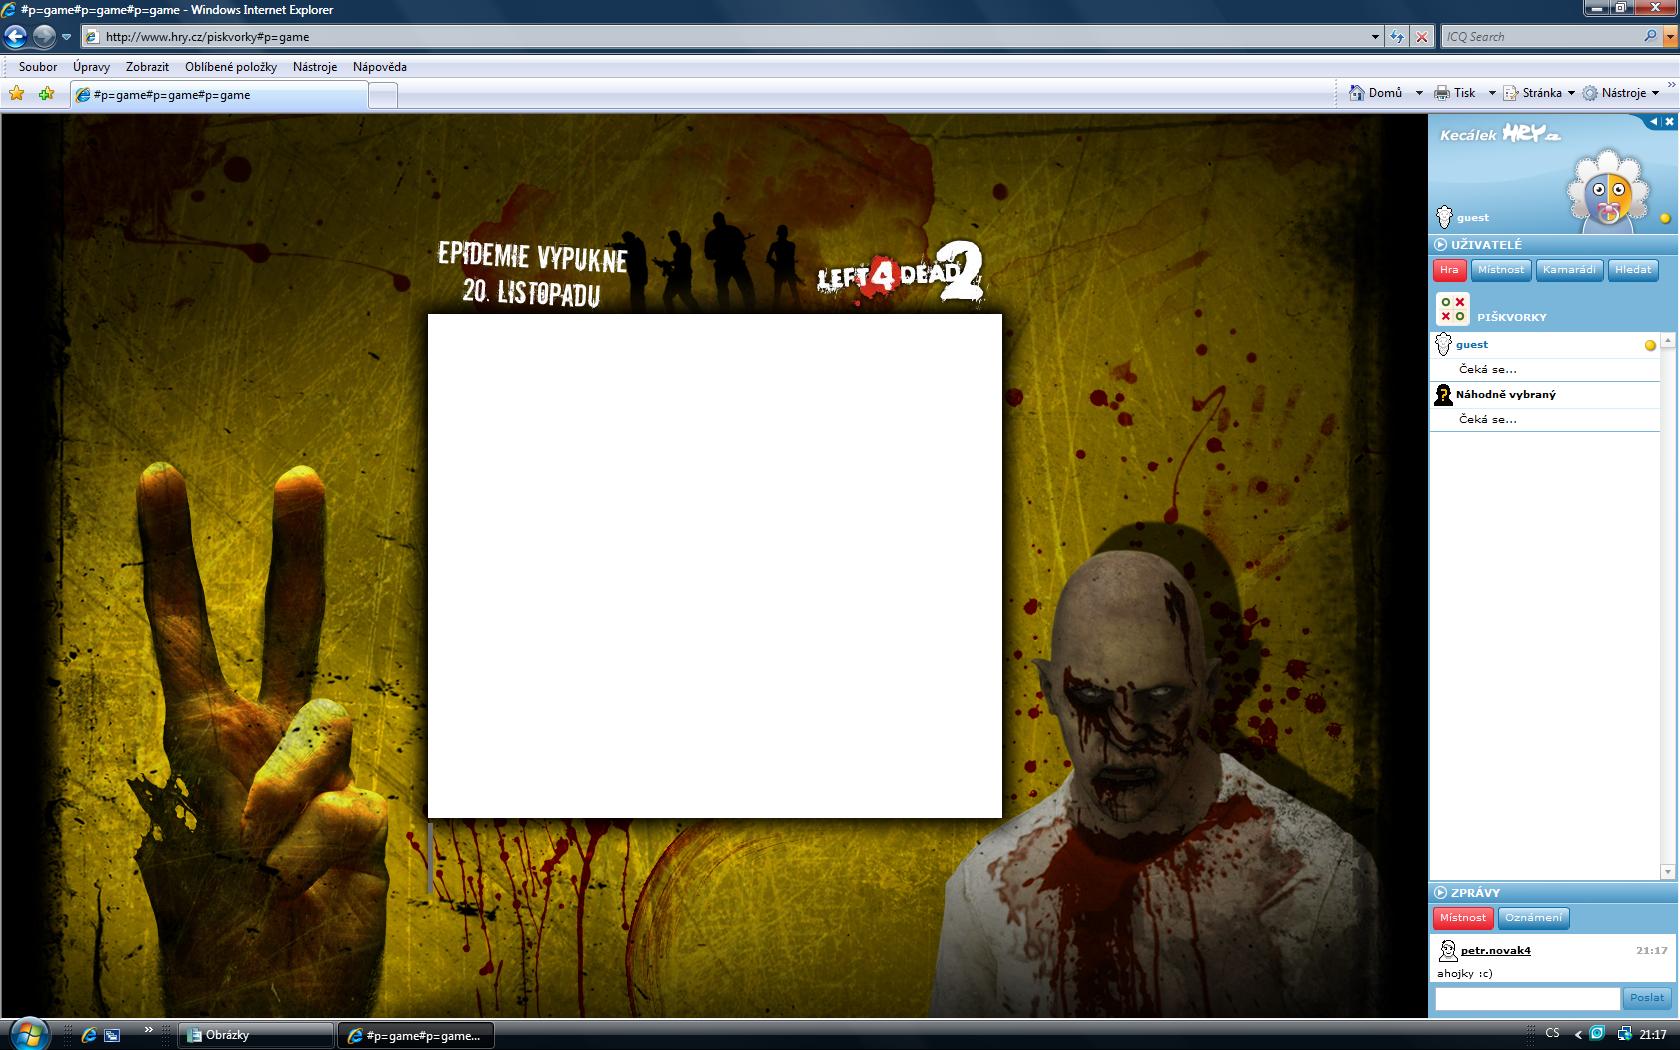Open the Stránka dropdown menu
This screenshot has height=1050, width=1680.
pos(1539,93)
